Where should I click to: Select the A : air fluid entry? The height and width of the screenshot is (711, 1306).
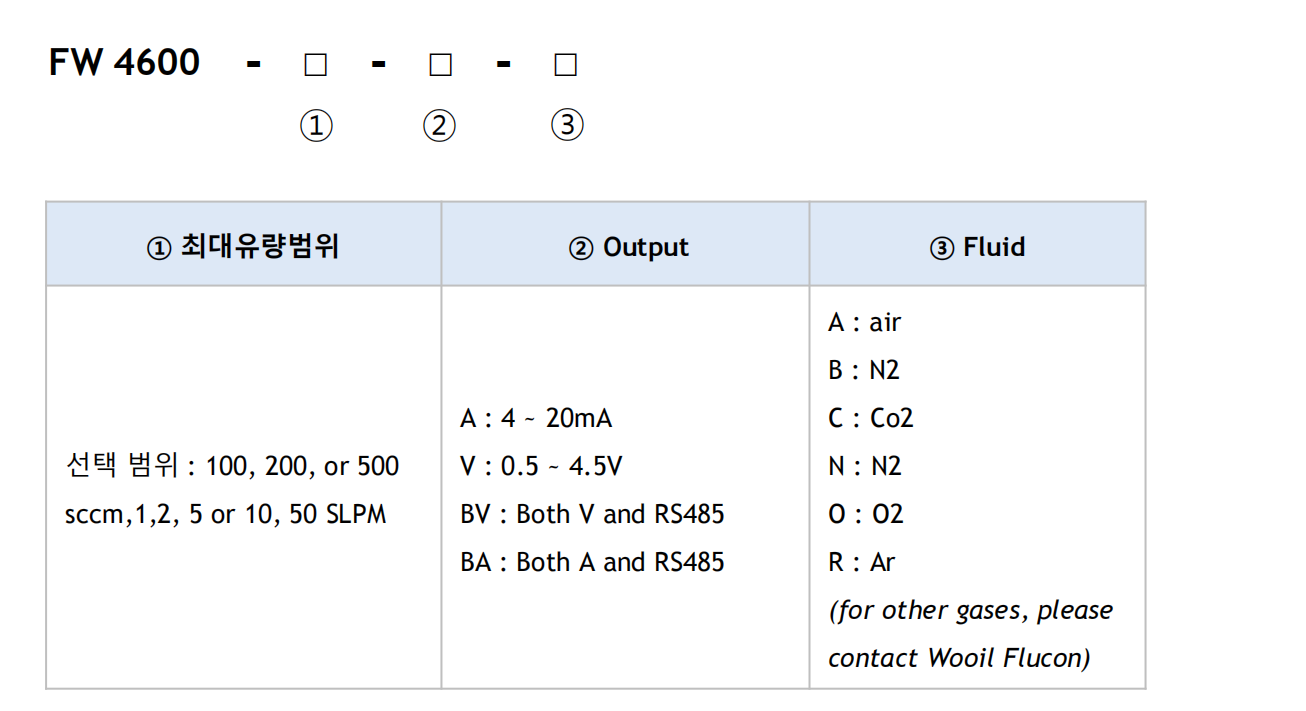(x=864, y=322)
